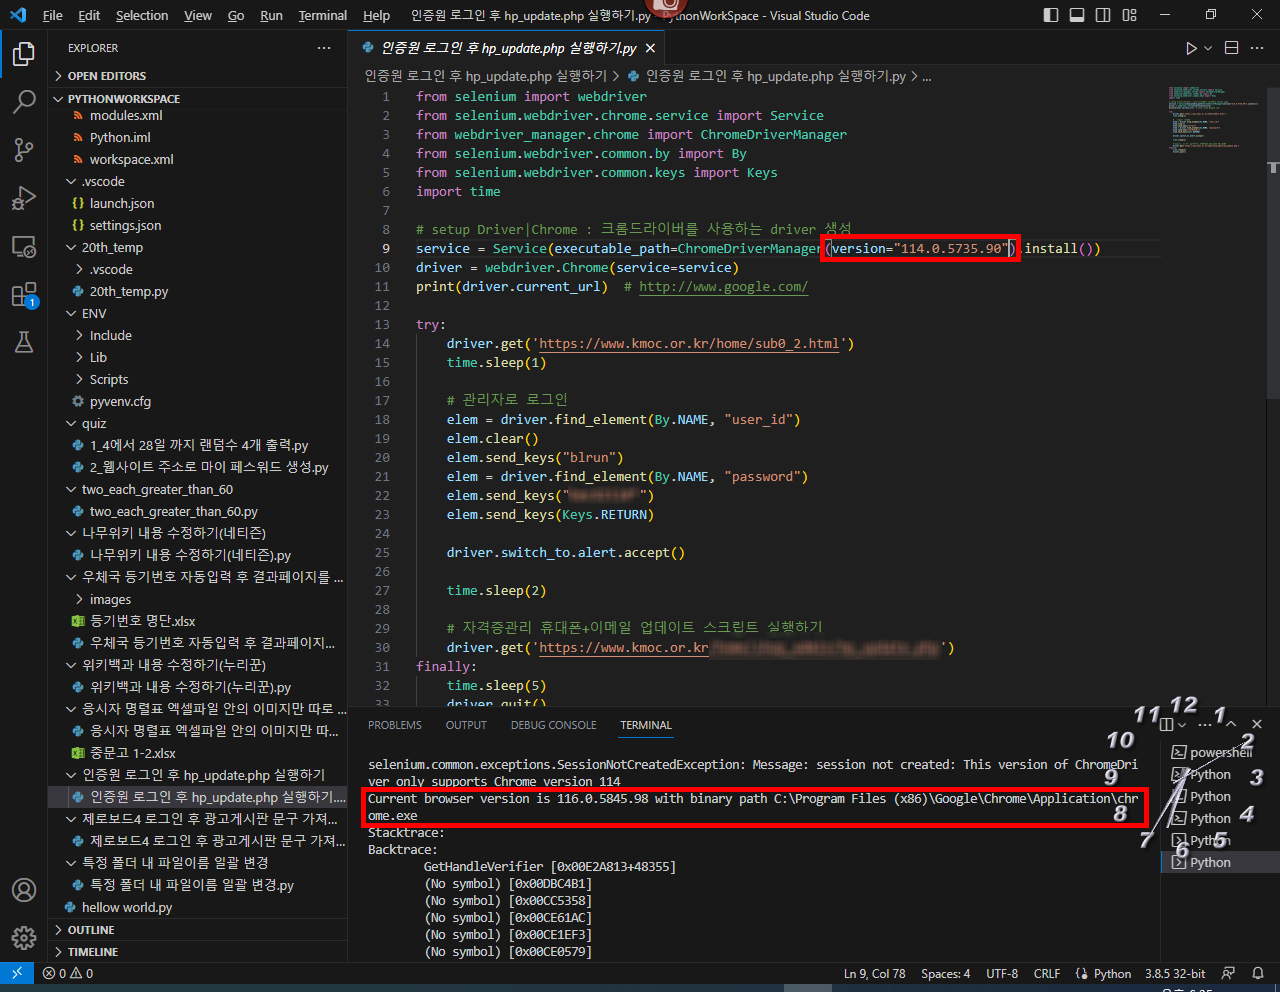The height and width of the screenshot is (992, 1280).
Task: Split the editor with the layout icon
Action: (x=1231, y=48)
